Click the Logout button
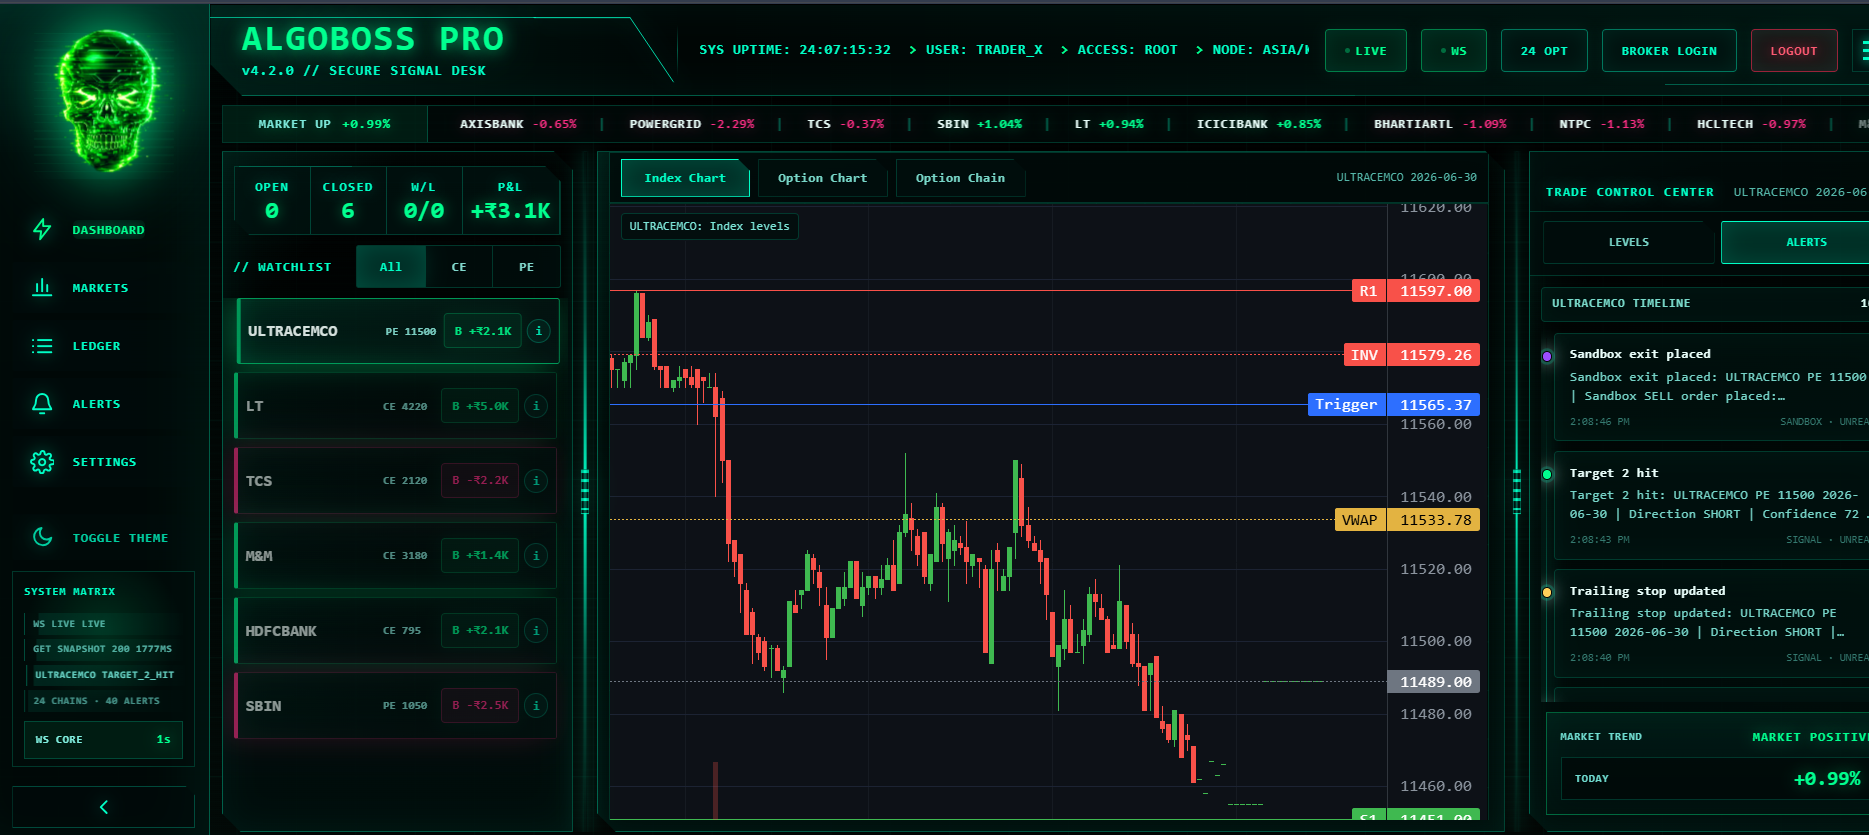This screenshot has height=835, width=1869. pyautogui.click(x=1794, y=51)
